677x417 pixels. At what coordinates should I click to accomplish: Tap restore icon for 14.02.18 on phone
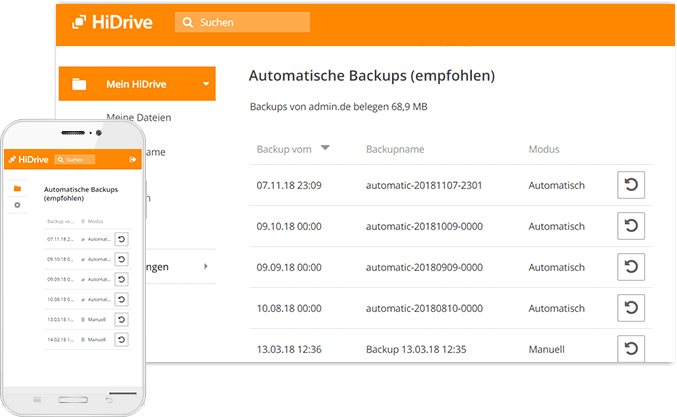pos(121,339)
